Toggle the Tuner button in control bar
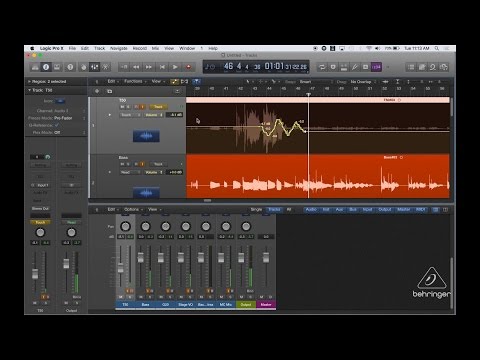 tap(355, 67)
